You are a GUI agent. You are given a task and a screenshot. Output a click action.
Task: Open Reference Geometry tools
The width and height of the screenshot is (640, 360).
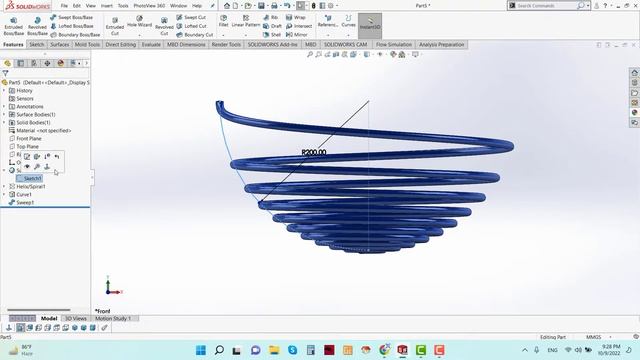(x=328, y=21)
